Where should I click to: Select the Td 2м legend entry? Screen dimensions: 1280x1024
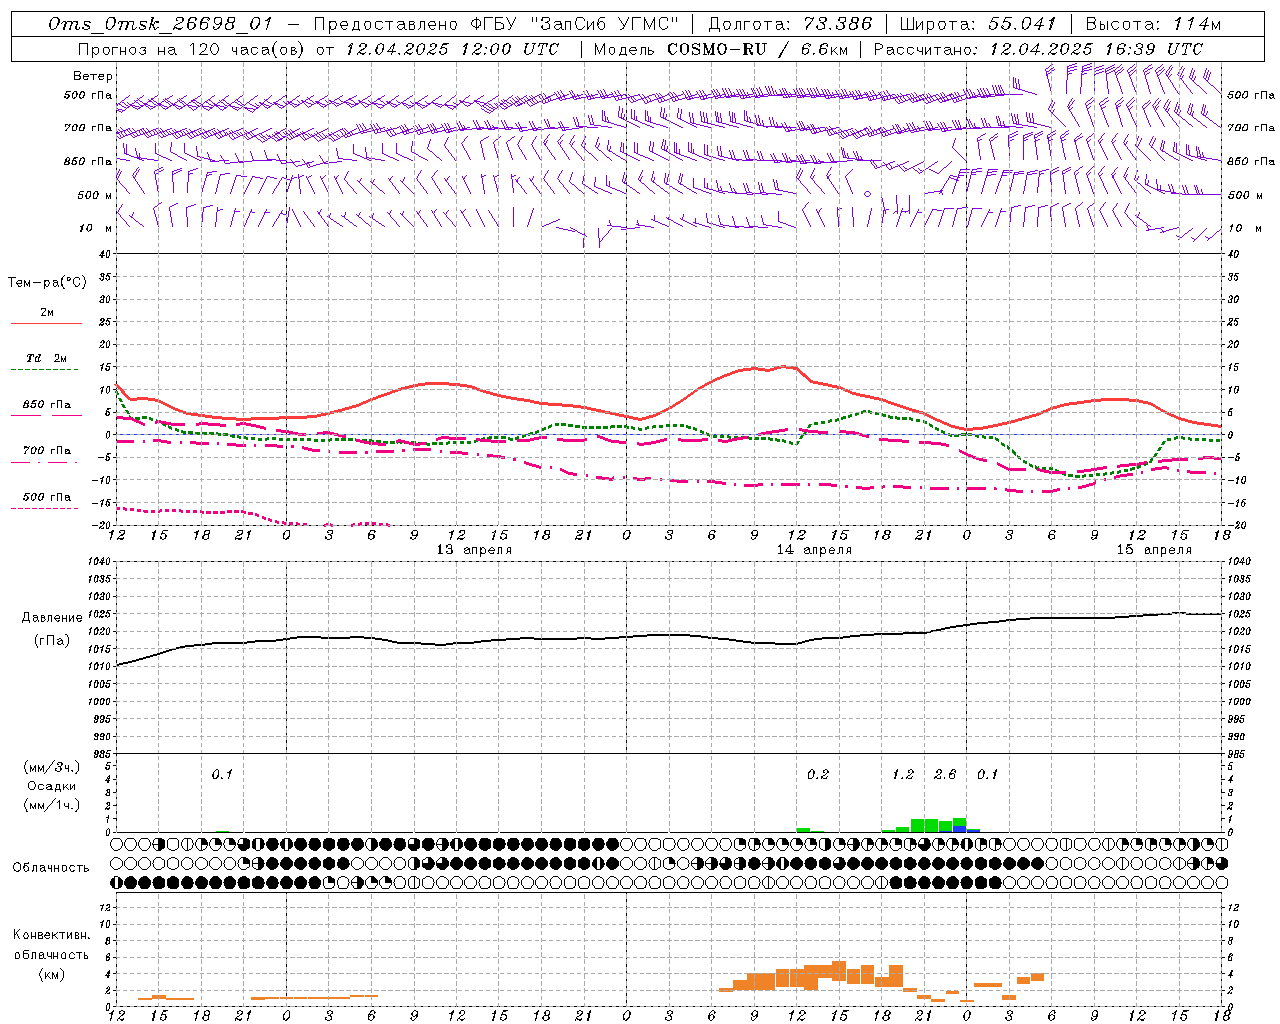(46, 358)
